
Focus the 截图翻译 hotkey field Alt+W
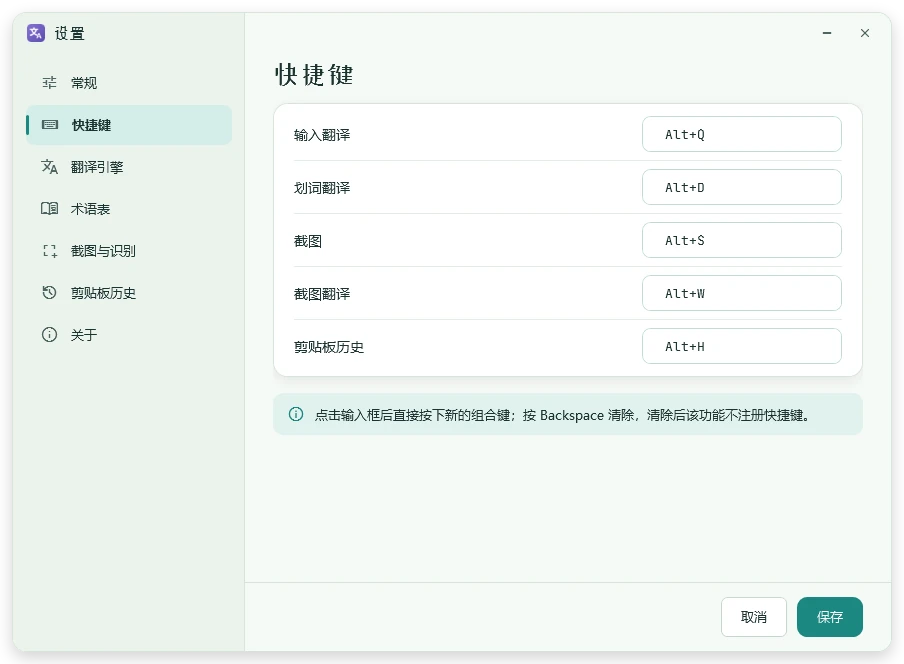(741, 293)
